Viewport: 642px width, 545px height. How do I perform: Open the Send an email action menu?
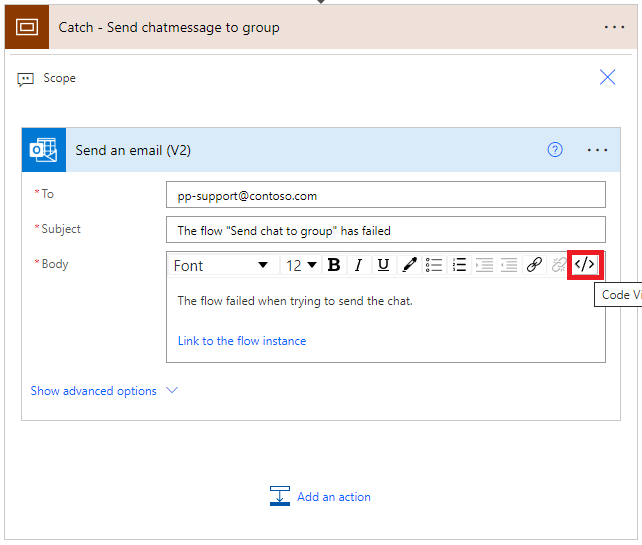tap(598, 150)
